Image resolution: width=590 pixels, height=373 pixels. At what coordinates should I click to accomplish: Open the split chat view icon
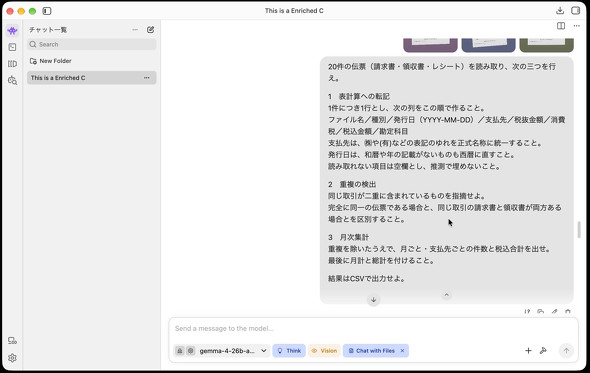pyautogui.click(x=561, y=26)
